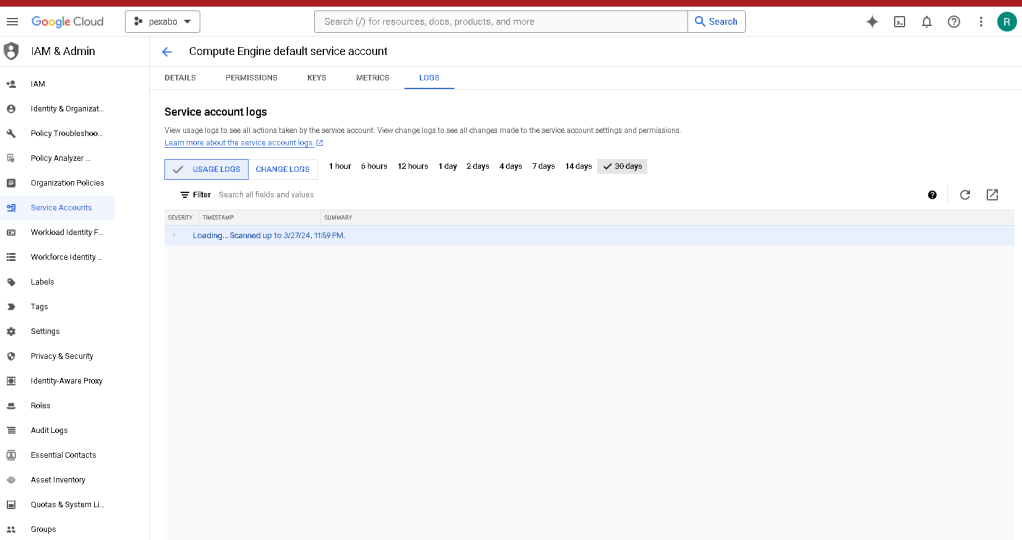The image size is (1022, 540).
Task: Click the Loading scanned up to row
Action: point(589,235)
